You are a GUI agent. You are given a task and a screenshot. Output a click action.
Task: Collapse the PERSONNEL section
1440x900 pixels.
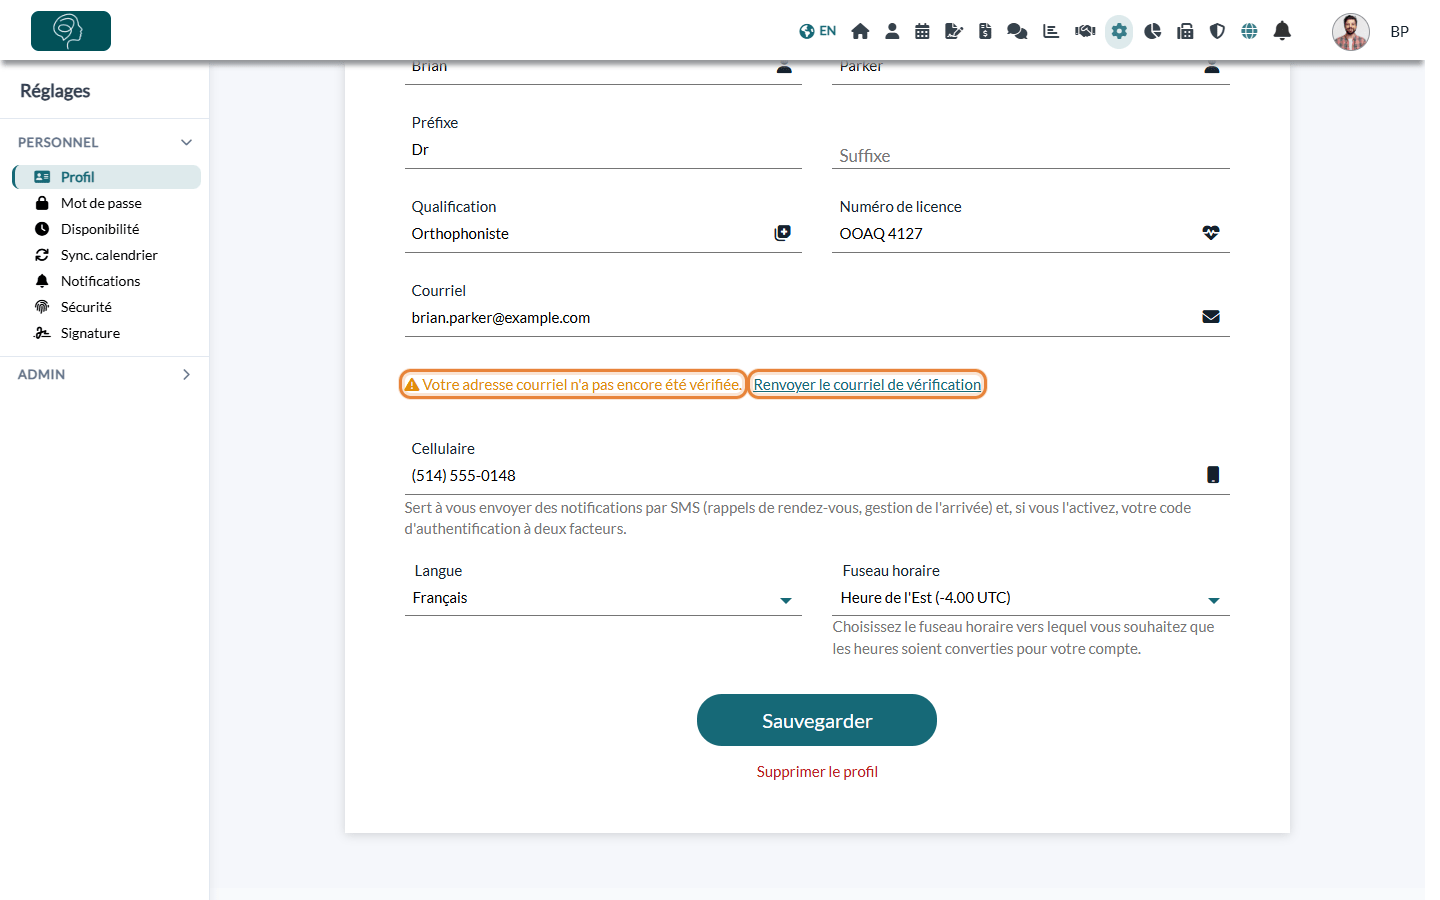[104, 142]
